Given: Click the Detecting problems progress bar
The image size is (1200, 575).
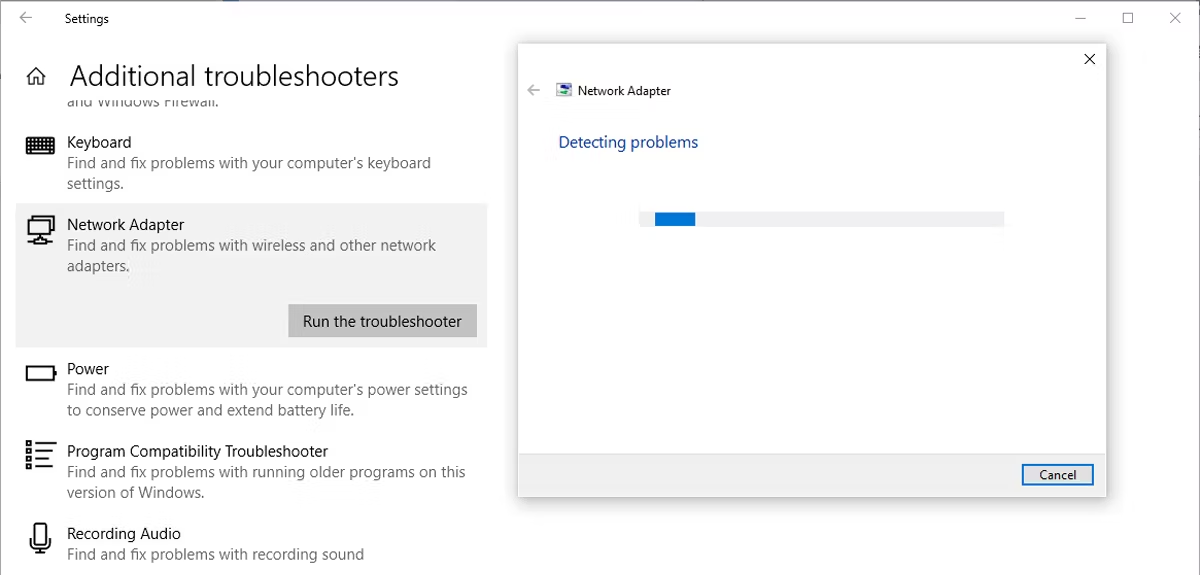Looking at the screenshot, I should pos(820,219).
